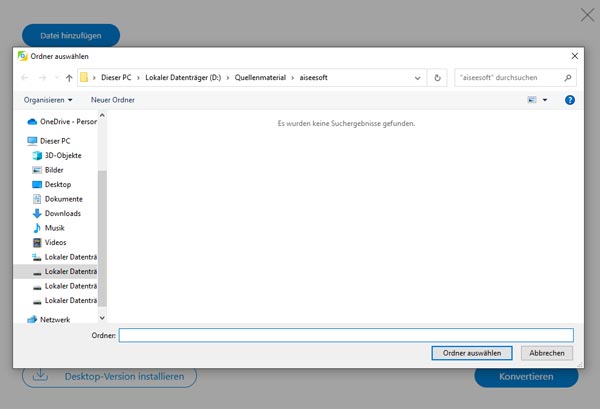Image resolution: width=600 pixels, height=409 pixels.
Task: Select OneDrive in the navigation pane
Action: (69, 121)
